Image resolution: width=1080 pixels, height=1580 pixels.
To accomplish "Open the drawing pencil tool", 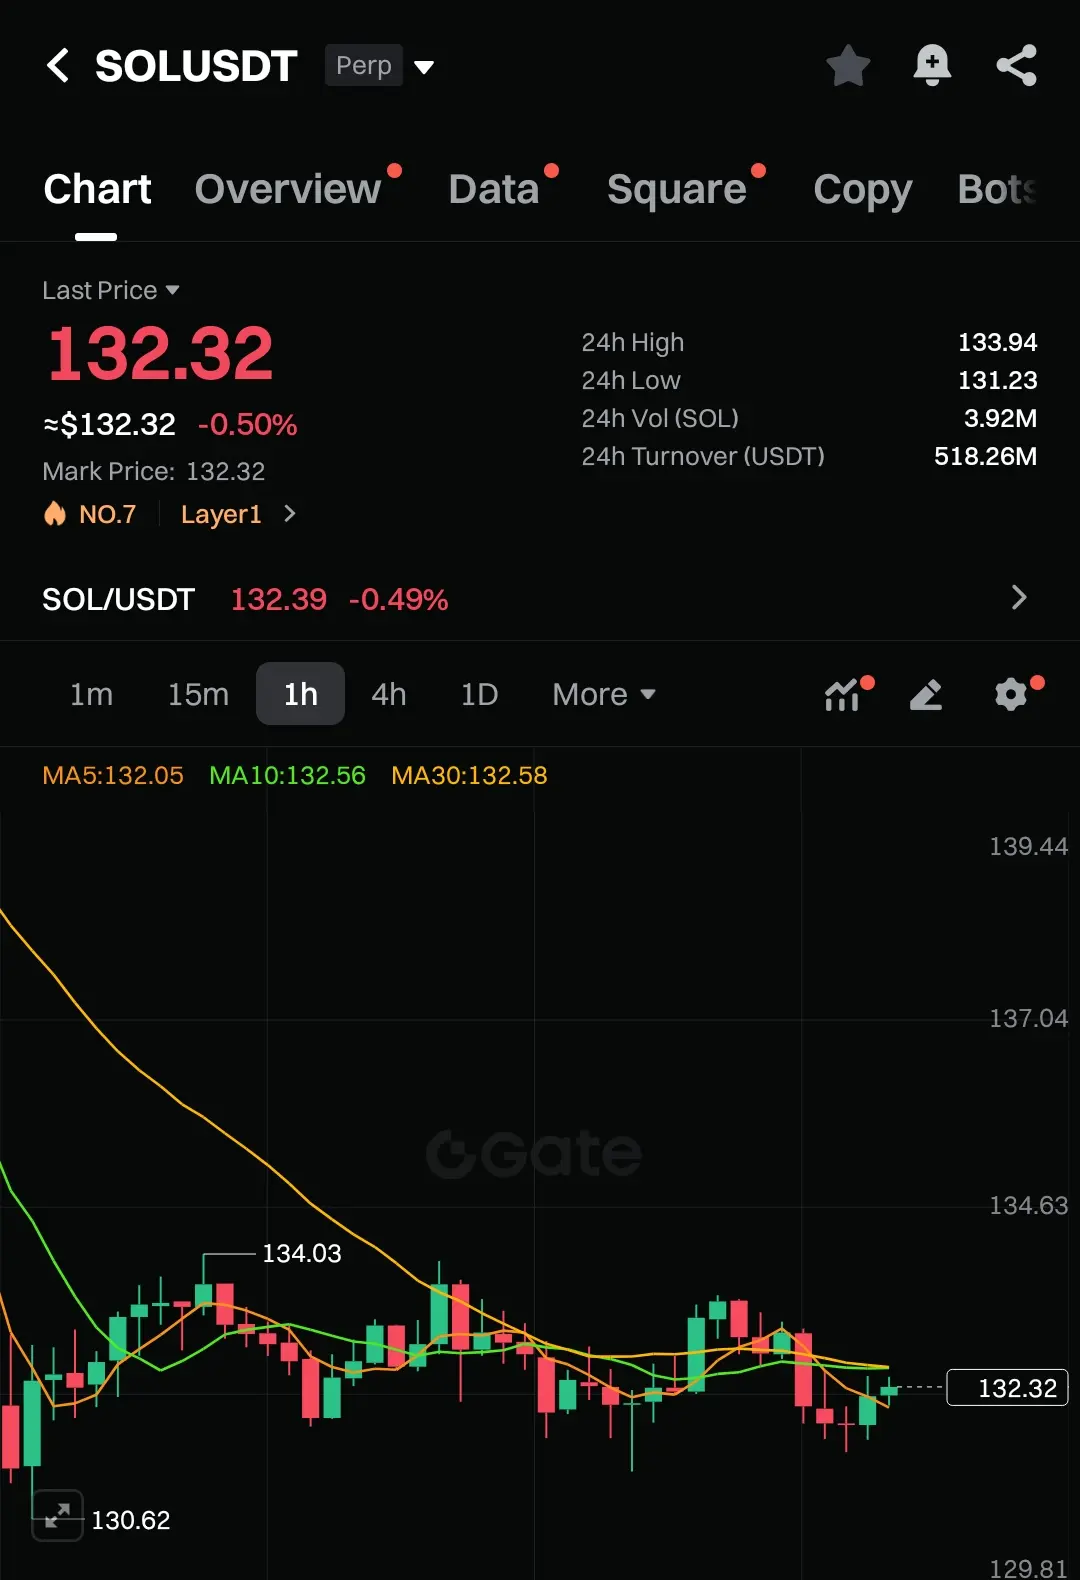I will (926, 694).
